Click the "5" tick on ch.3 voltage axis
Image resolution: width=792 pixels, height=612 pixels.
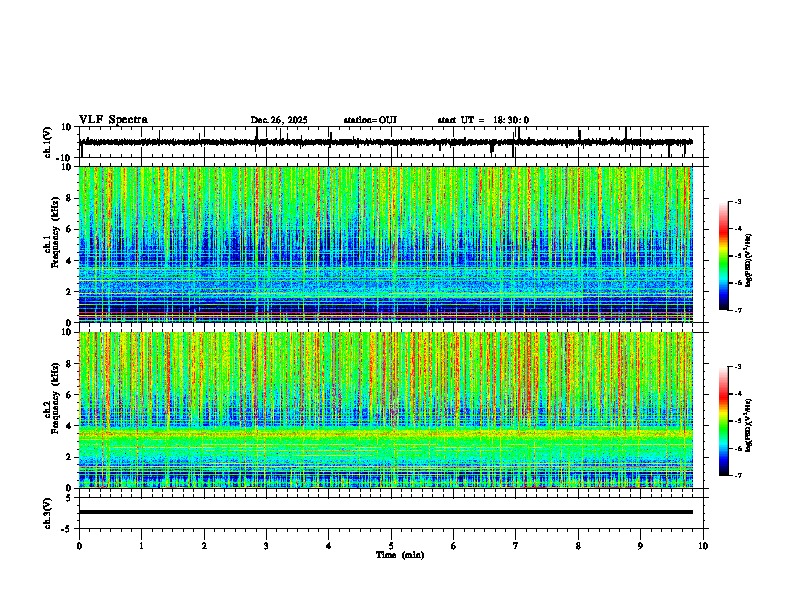pyautogui.click(x=69, y=498)
